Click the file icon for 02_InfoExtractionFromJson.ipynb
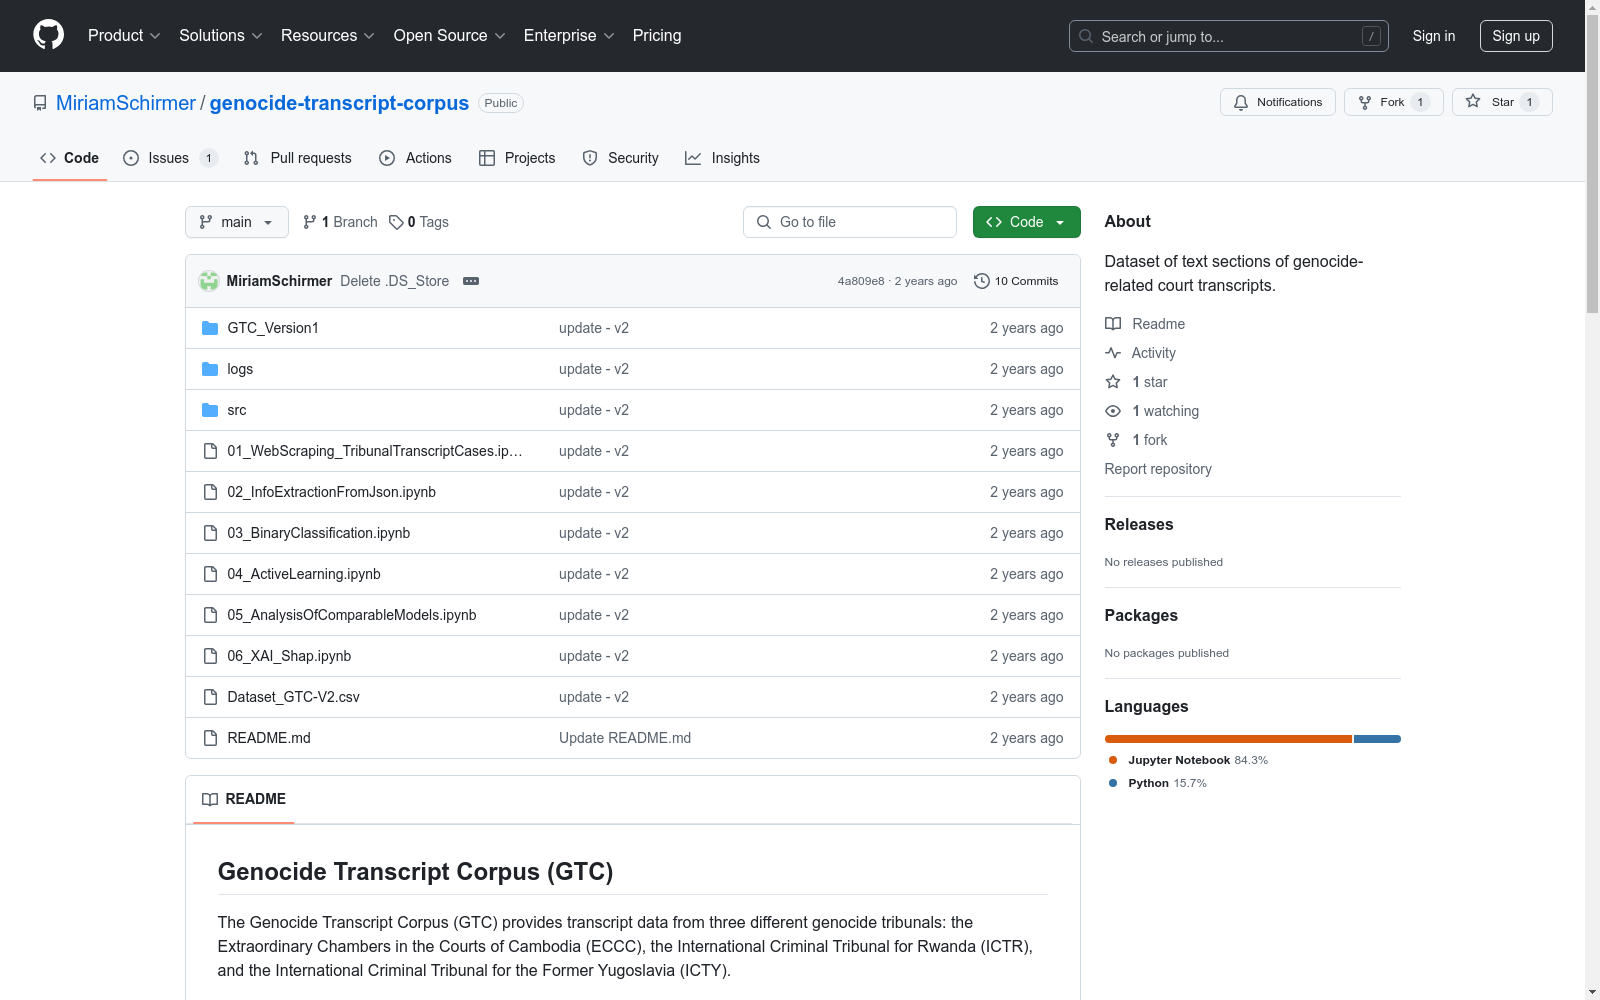Viewport: 1600px width, 1000px height. [210, 492]
